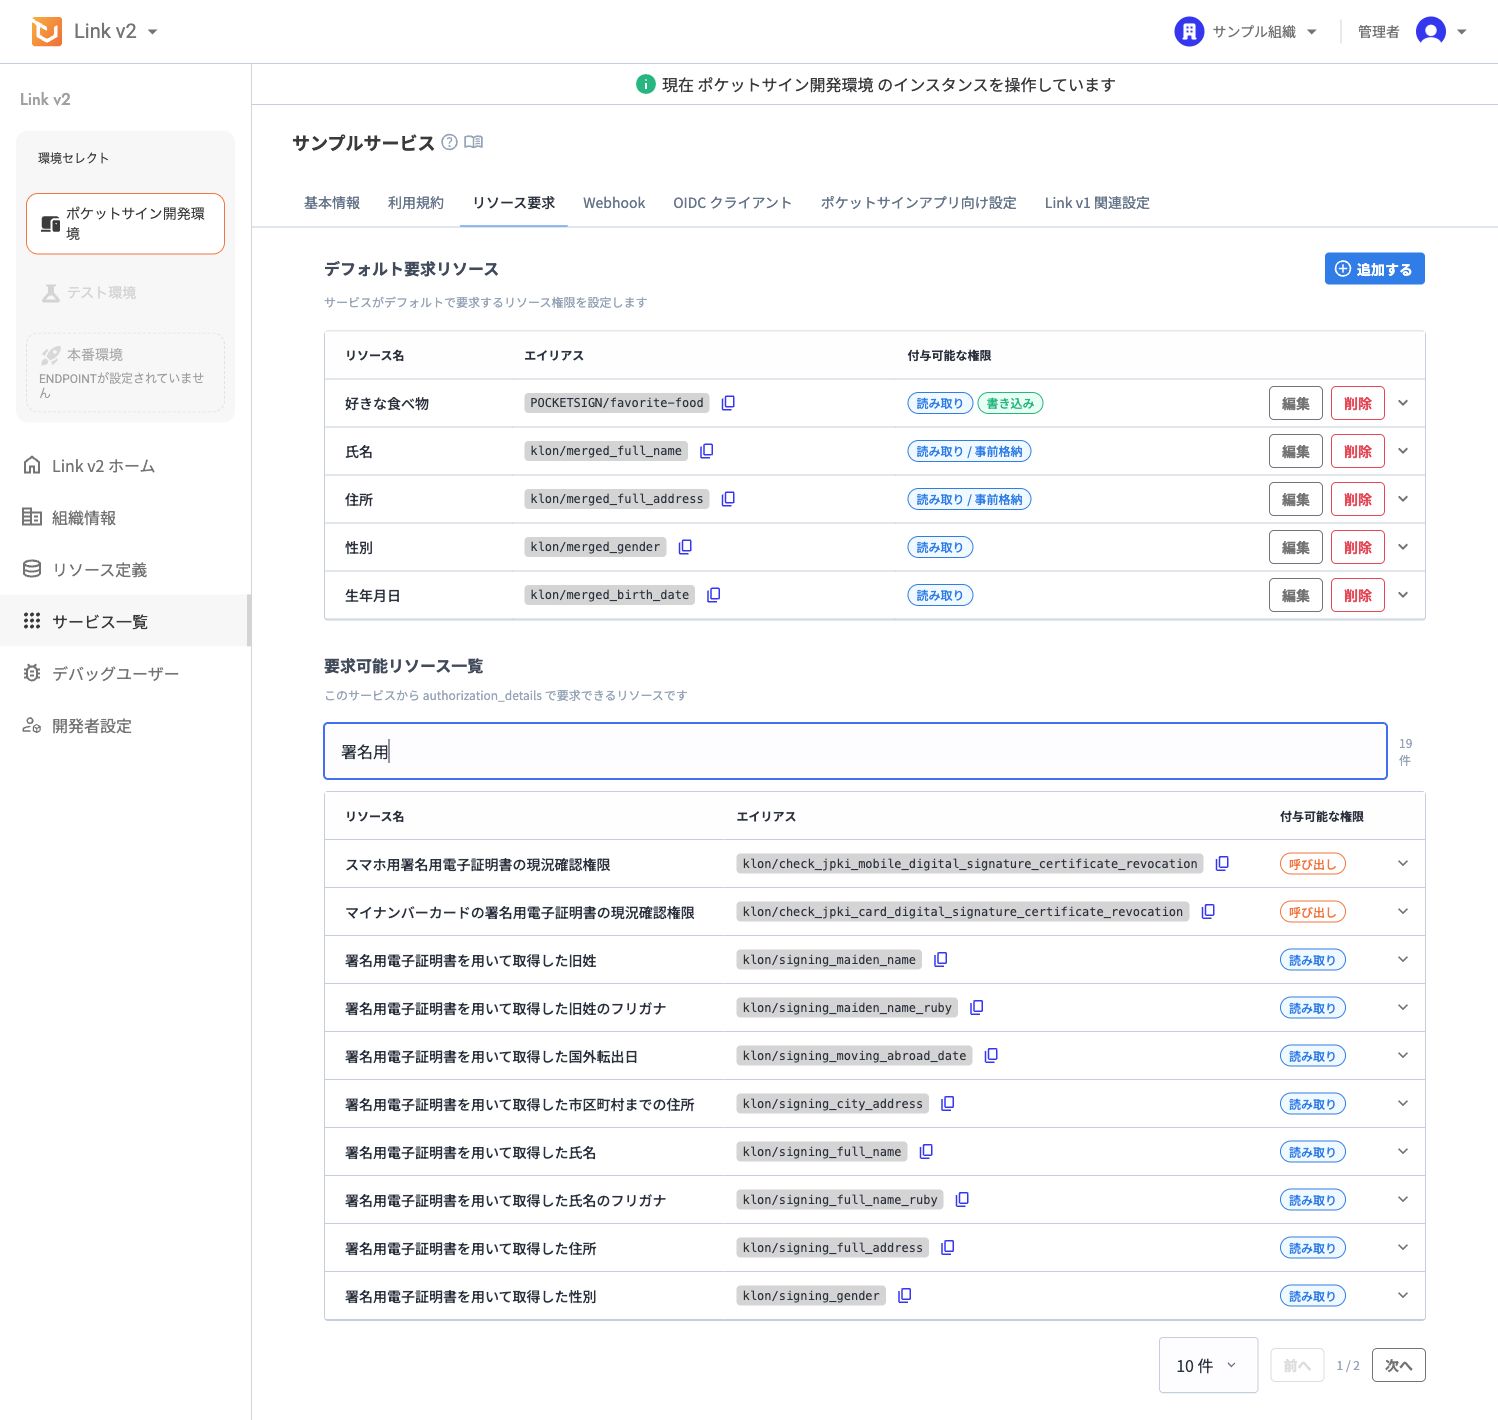Click the help question-mark icon beside サンプルサービス
The height and width of the screenshot is (1420, 1498).
click(449, 142)
